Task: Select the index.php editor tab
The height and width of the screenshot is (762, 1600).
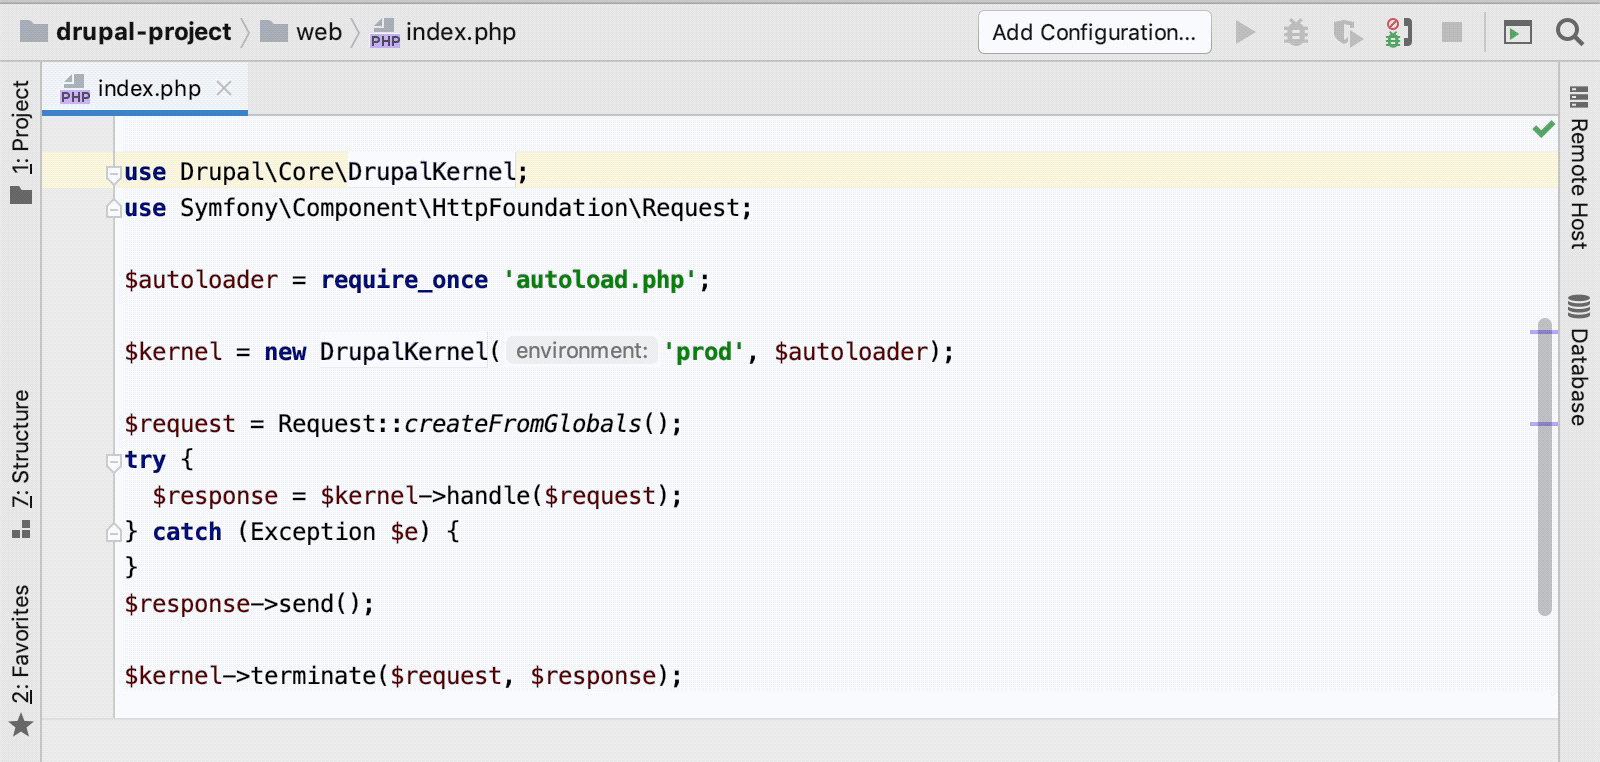Action: (x=148, y=89)
